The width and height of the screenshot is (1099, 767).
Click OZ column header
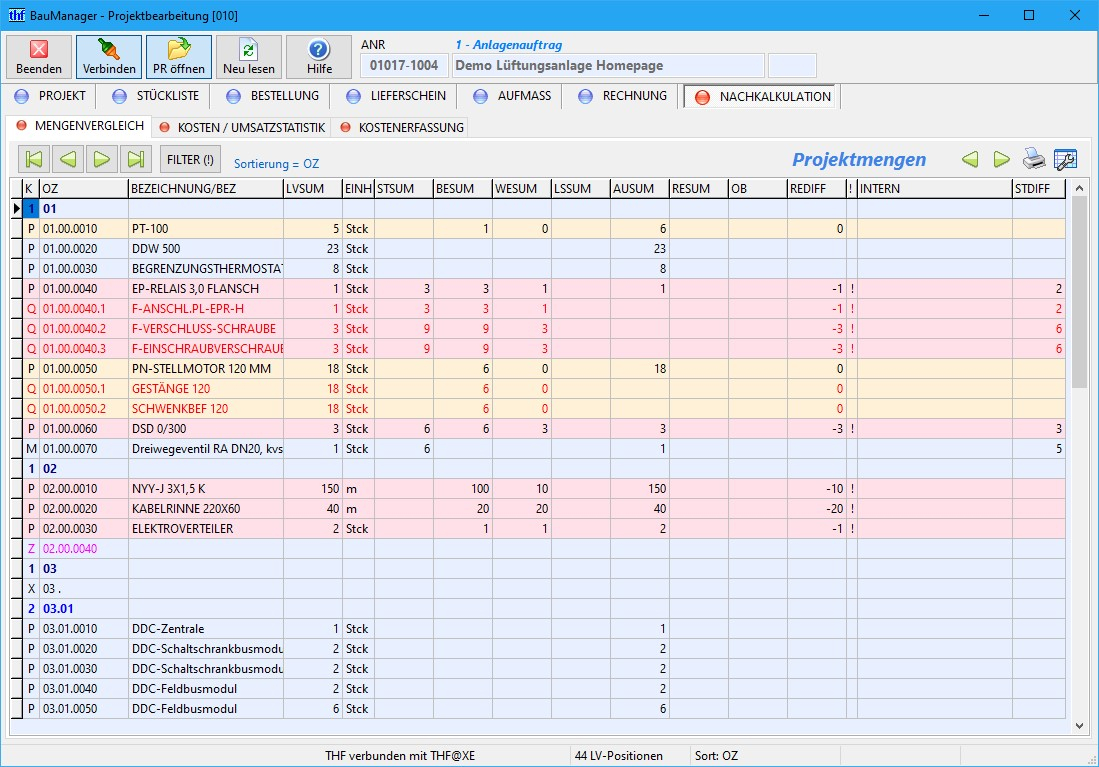coord(83,189)
